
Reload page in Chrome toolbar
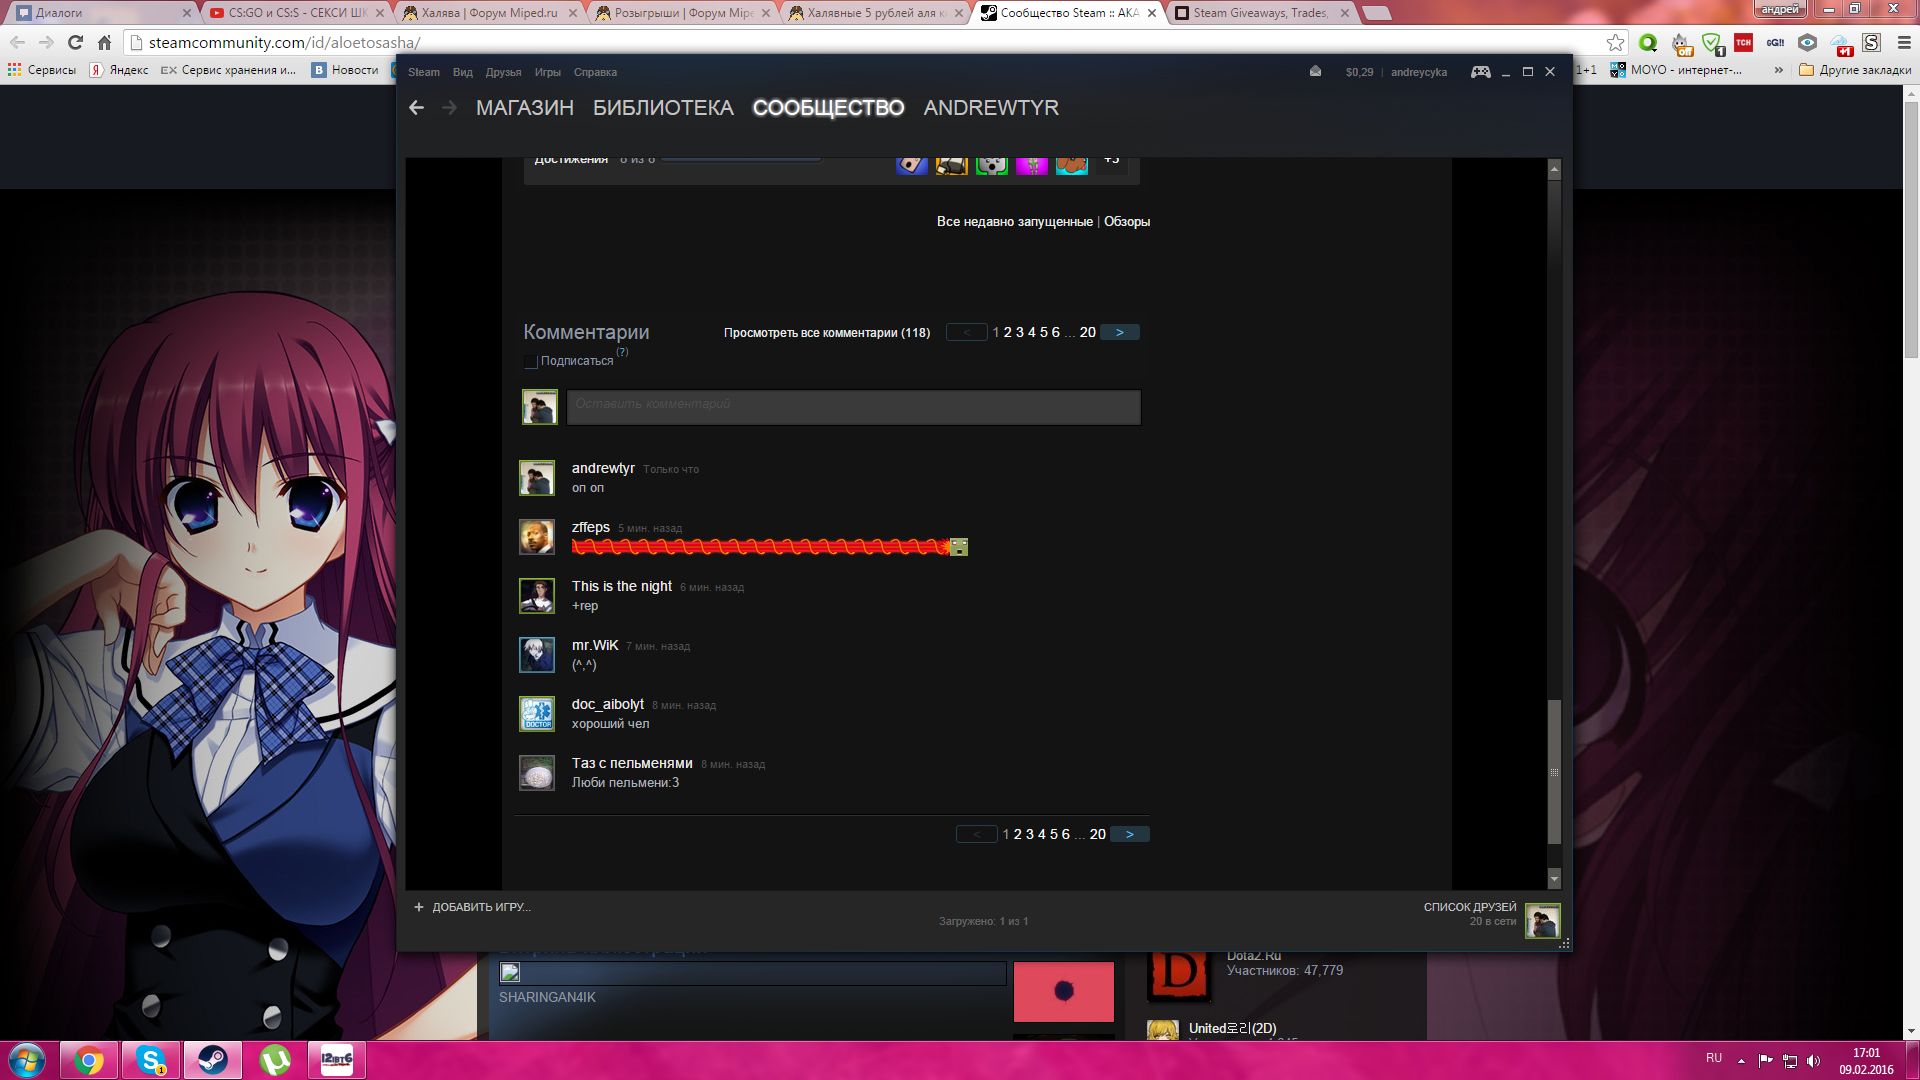click(75, 43)
